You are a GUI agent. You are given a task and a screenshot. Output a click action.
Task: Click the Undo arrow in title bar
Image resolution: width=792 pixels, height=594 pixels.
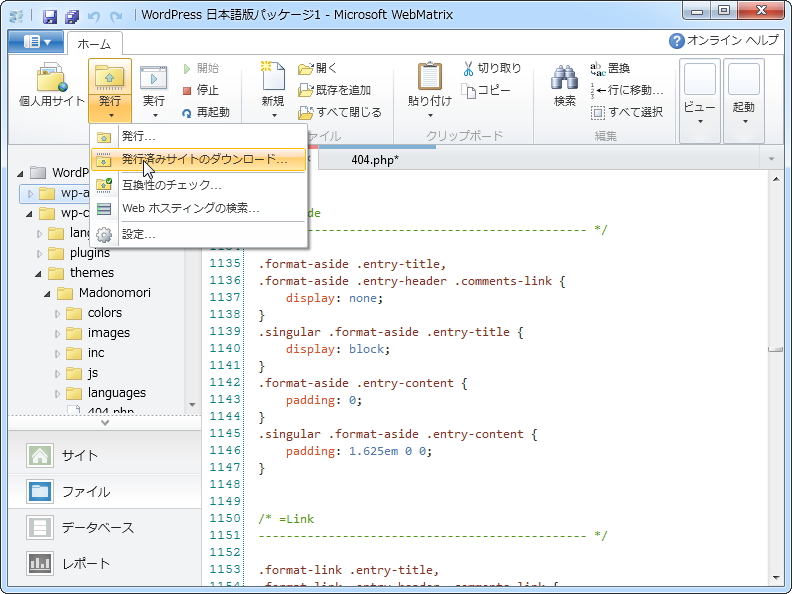(x=93, y=16)
